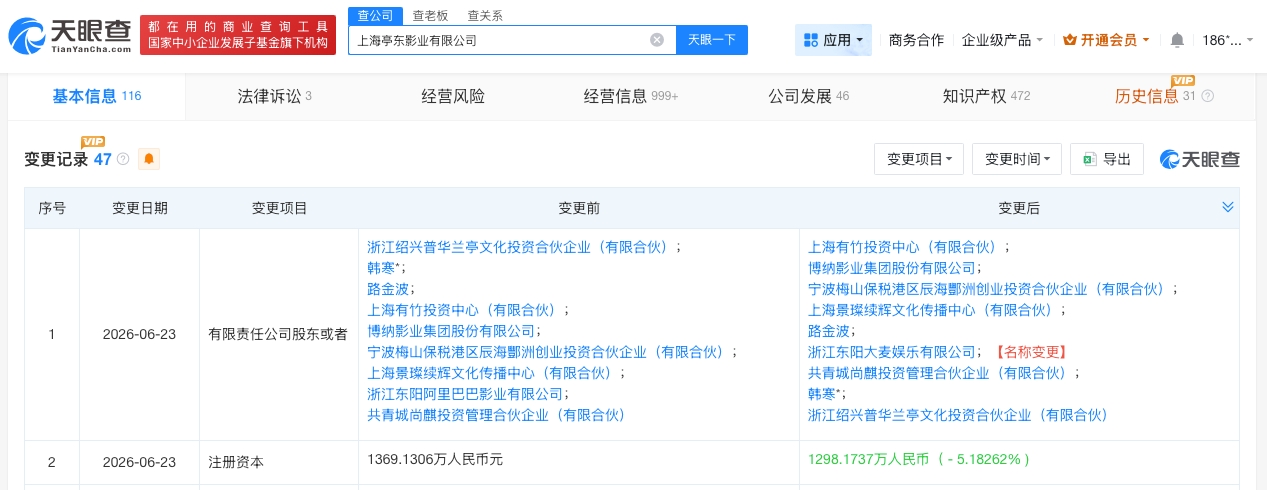1267x490 pixels.
Task: Switch to the 经营信息 tab
Action: point(631,96)
